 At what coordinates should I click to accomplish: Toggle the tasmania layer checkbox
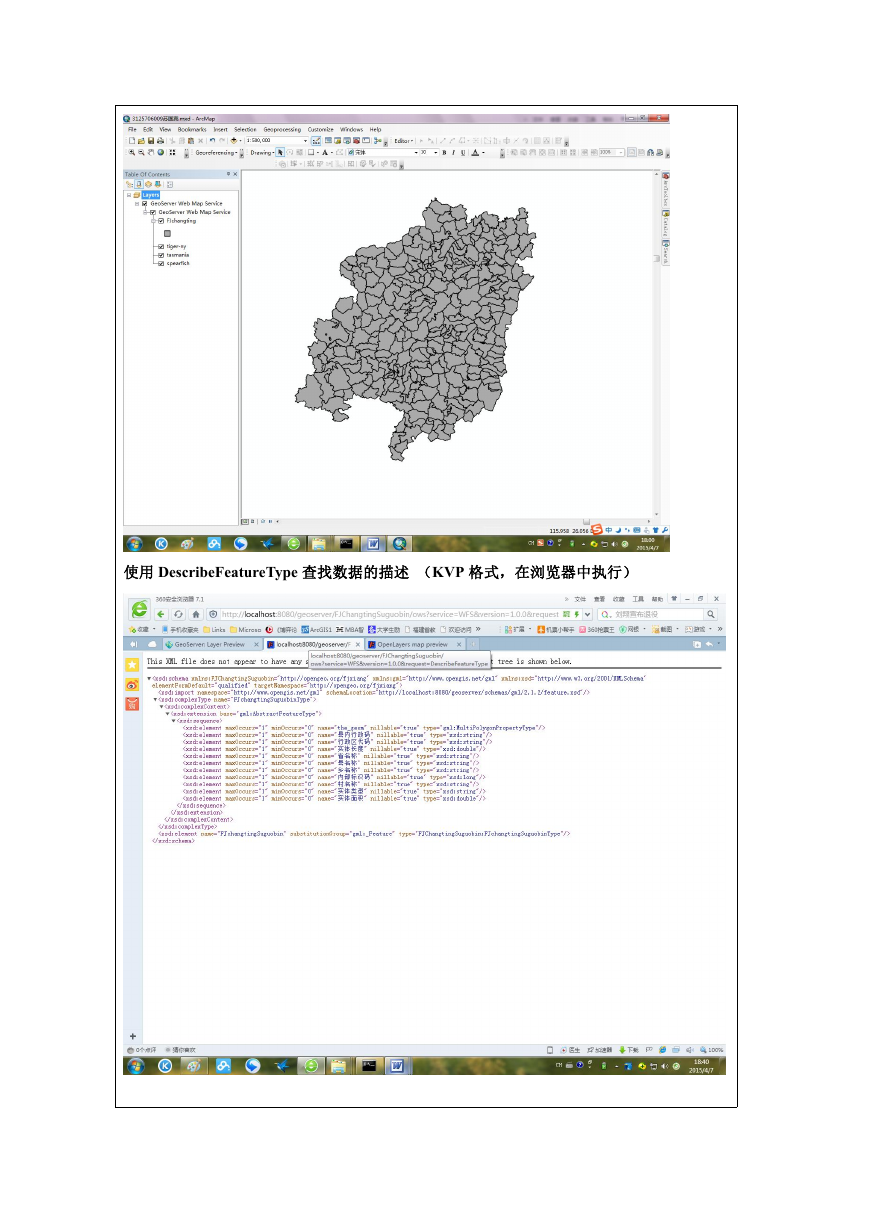point(161,255)
